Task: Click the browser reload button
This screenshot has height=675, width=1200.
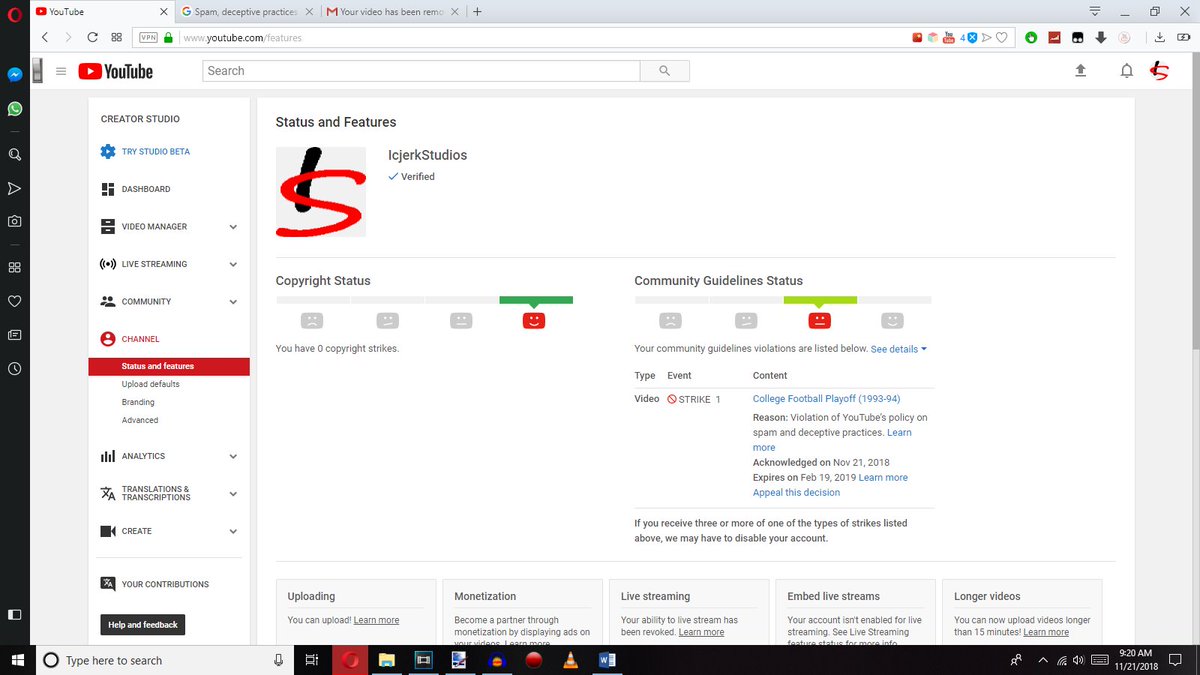Action: (92, 37)
